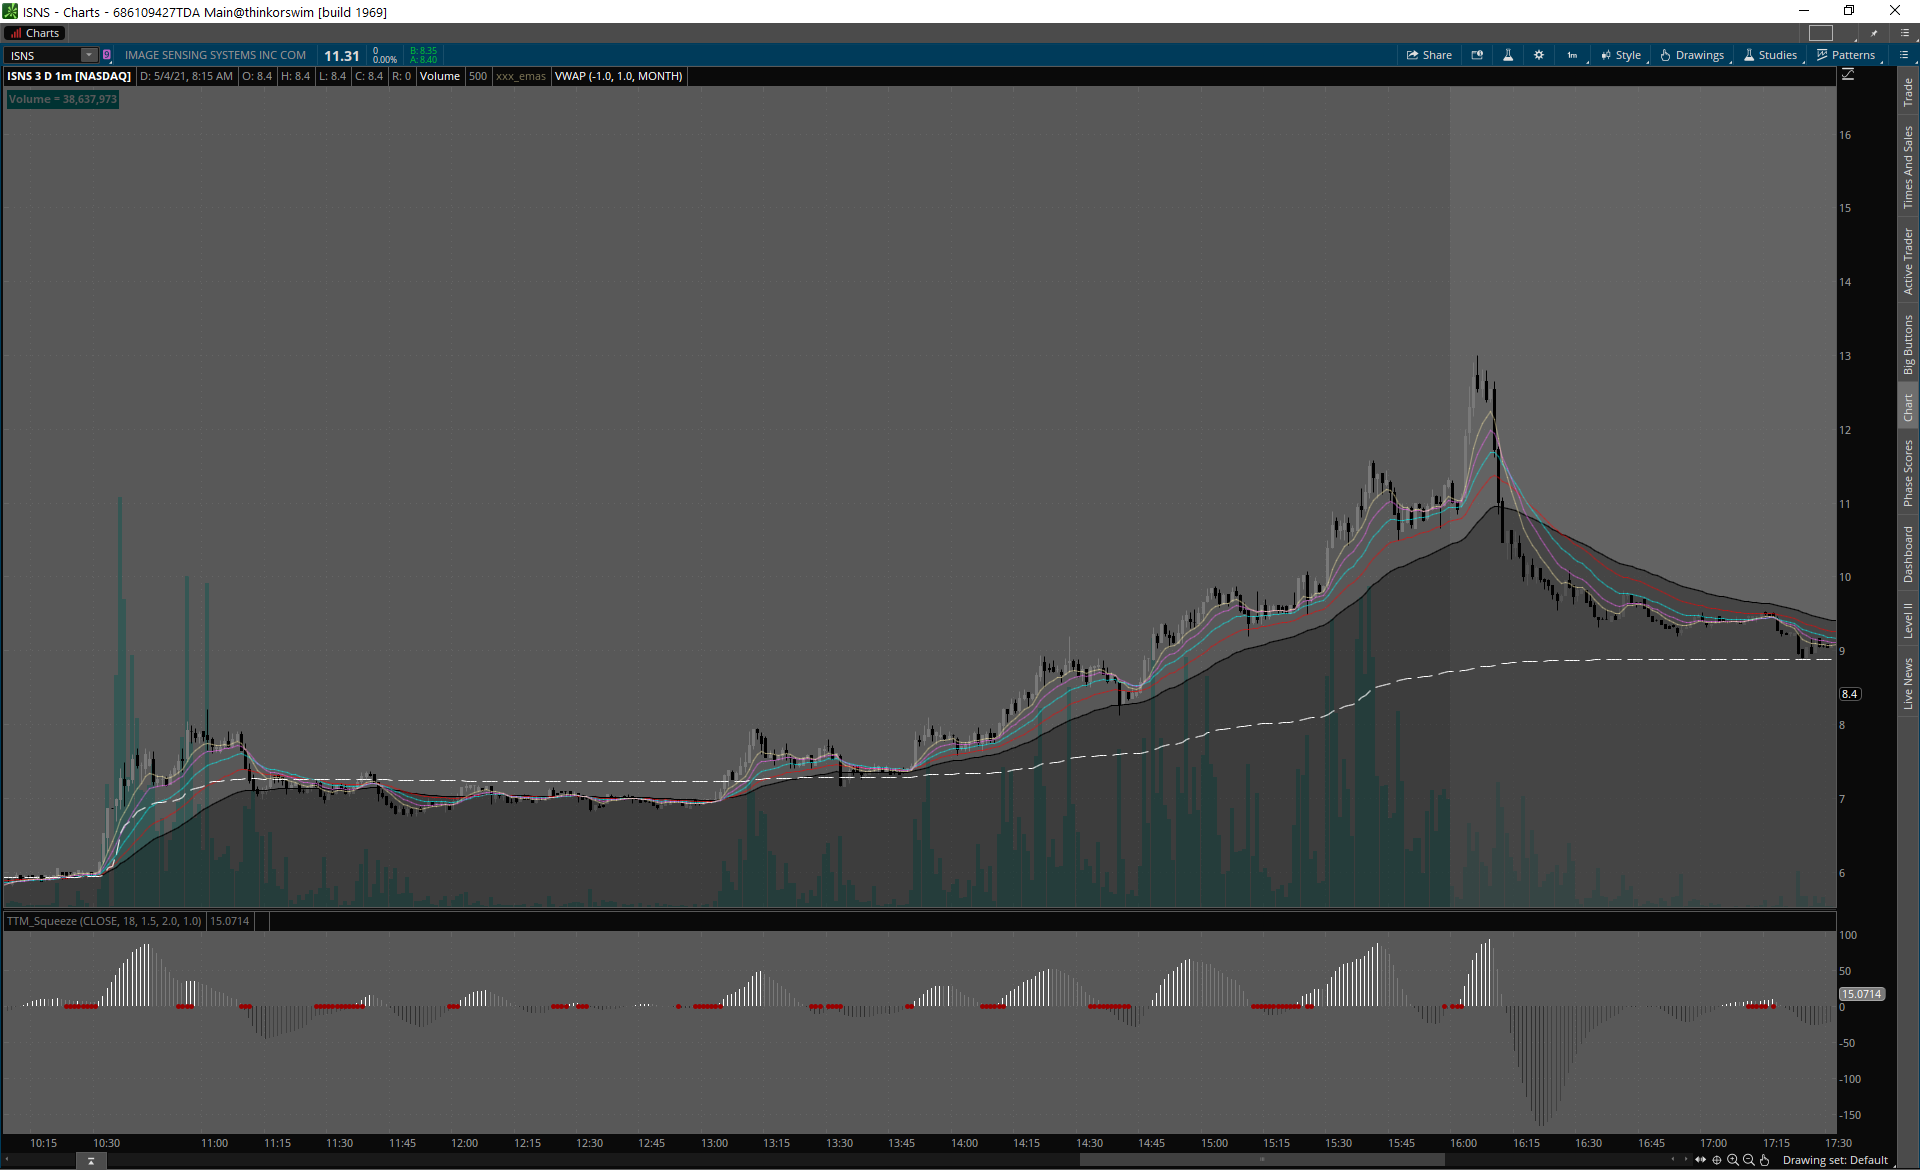Screen dimensions: 1920x1170
Task: Toggle the pin window icon
Action: click(x=1875, y=33)
